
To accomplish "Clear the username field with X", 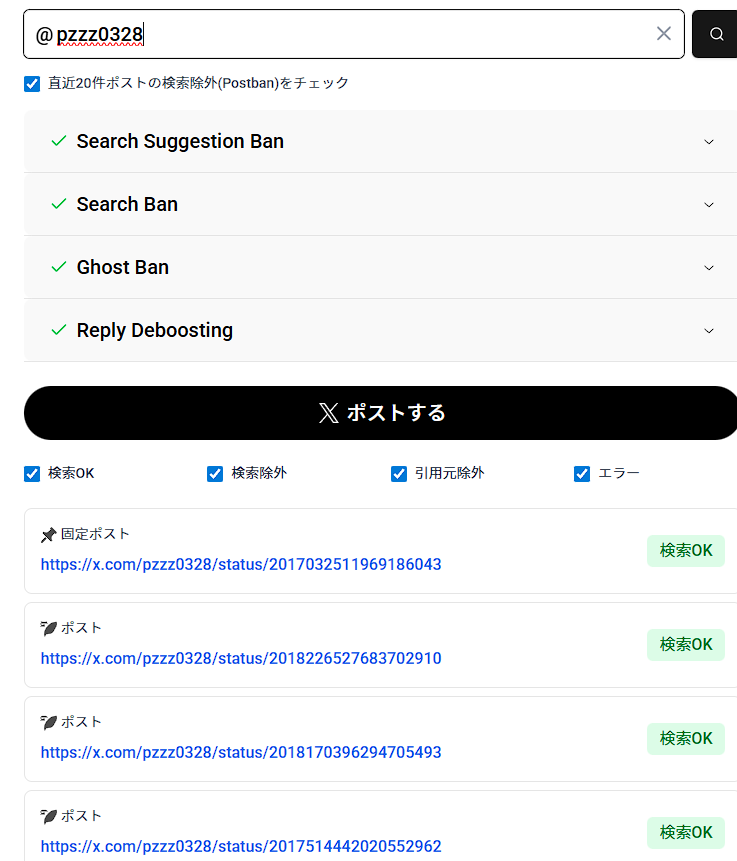I will pyautogui.click(x=663, y=33).
